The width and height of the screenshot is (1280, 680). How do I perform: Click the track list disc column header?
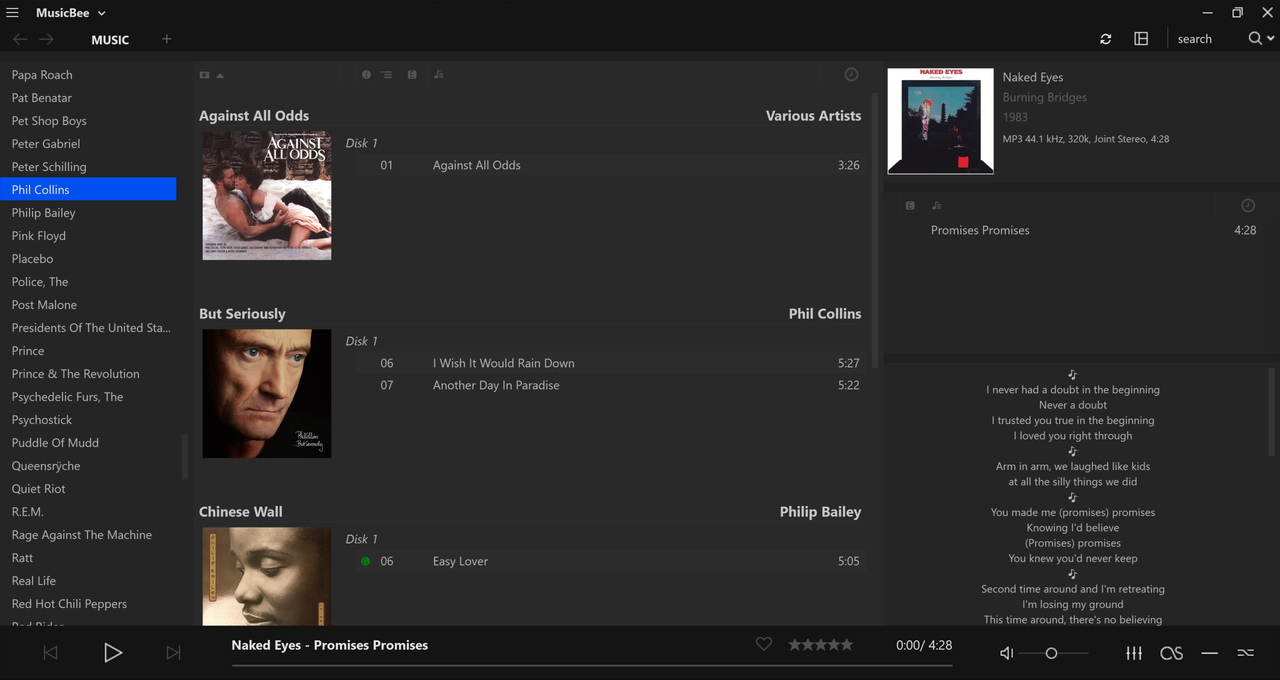tap(412, 75)
